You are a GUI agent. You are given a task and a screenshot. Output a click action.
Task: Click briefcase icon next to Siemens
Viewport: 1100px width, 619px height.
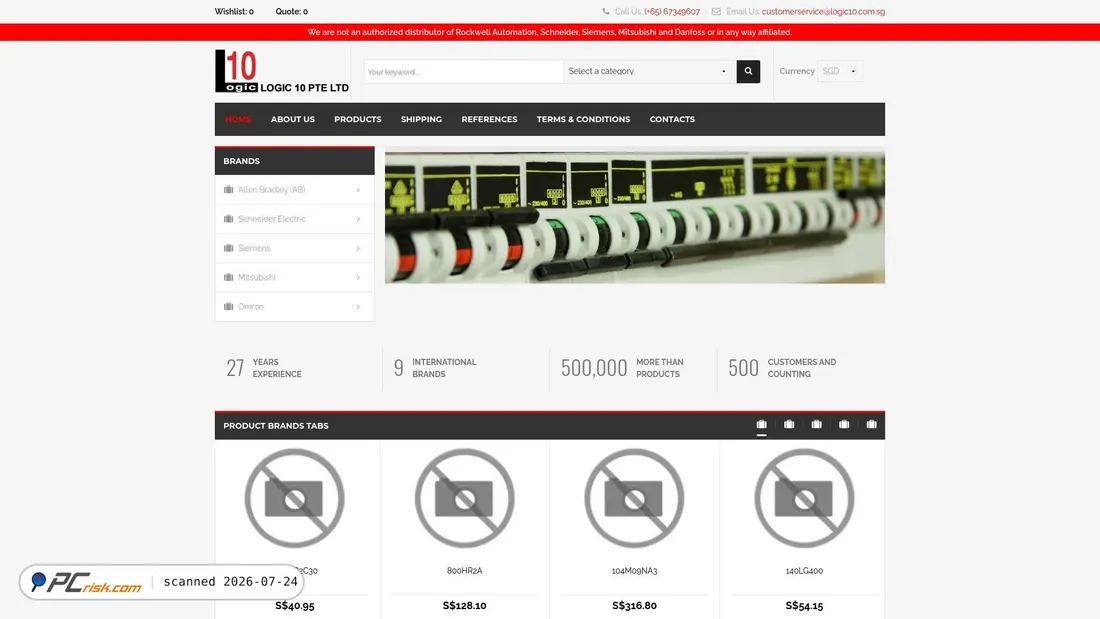228,248
